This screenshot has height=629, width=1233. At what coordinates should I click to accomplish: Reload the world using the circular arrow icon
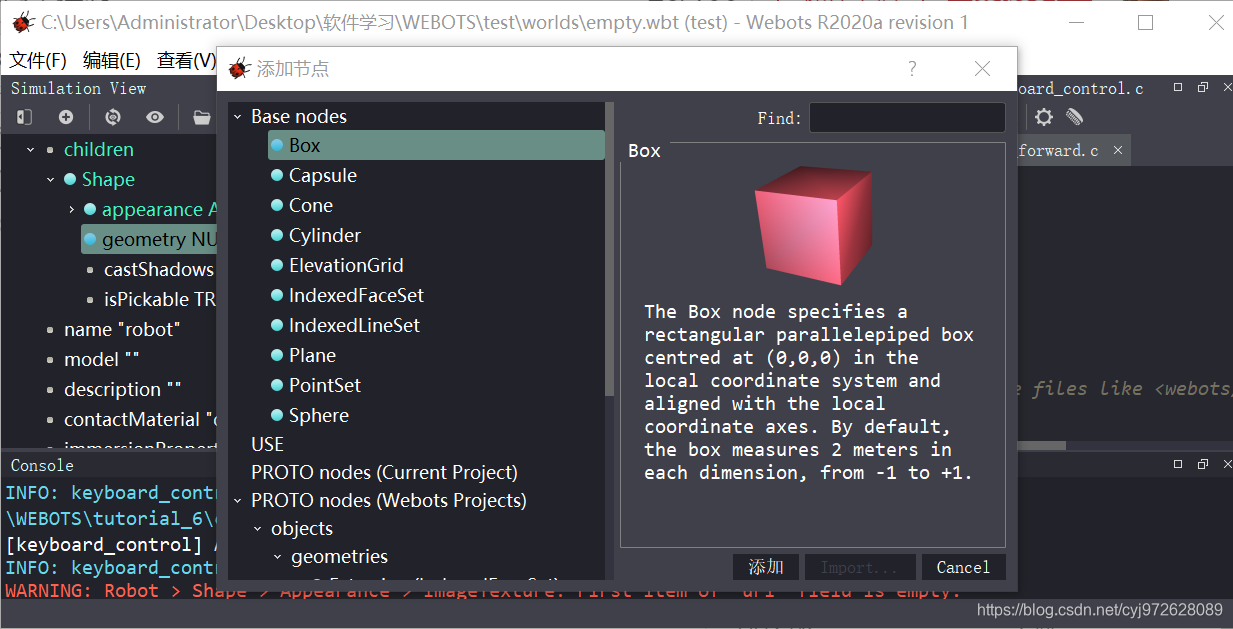[x=113, y=118]
